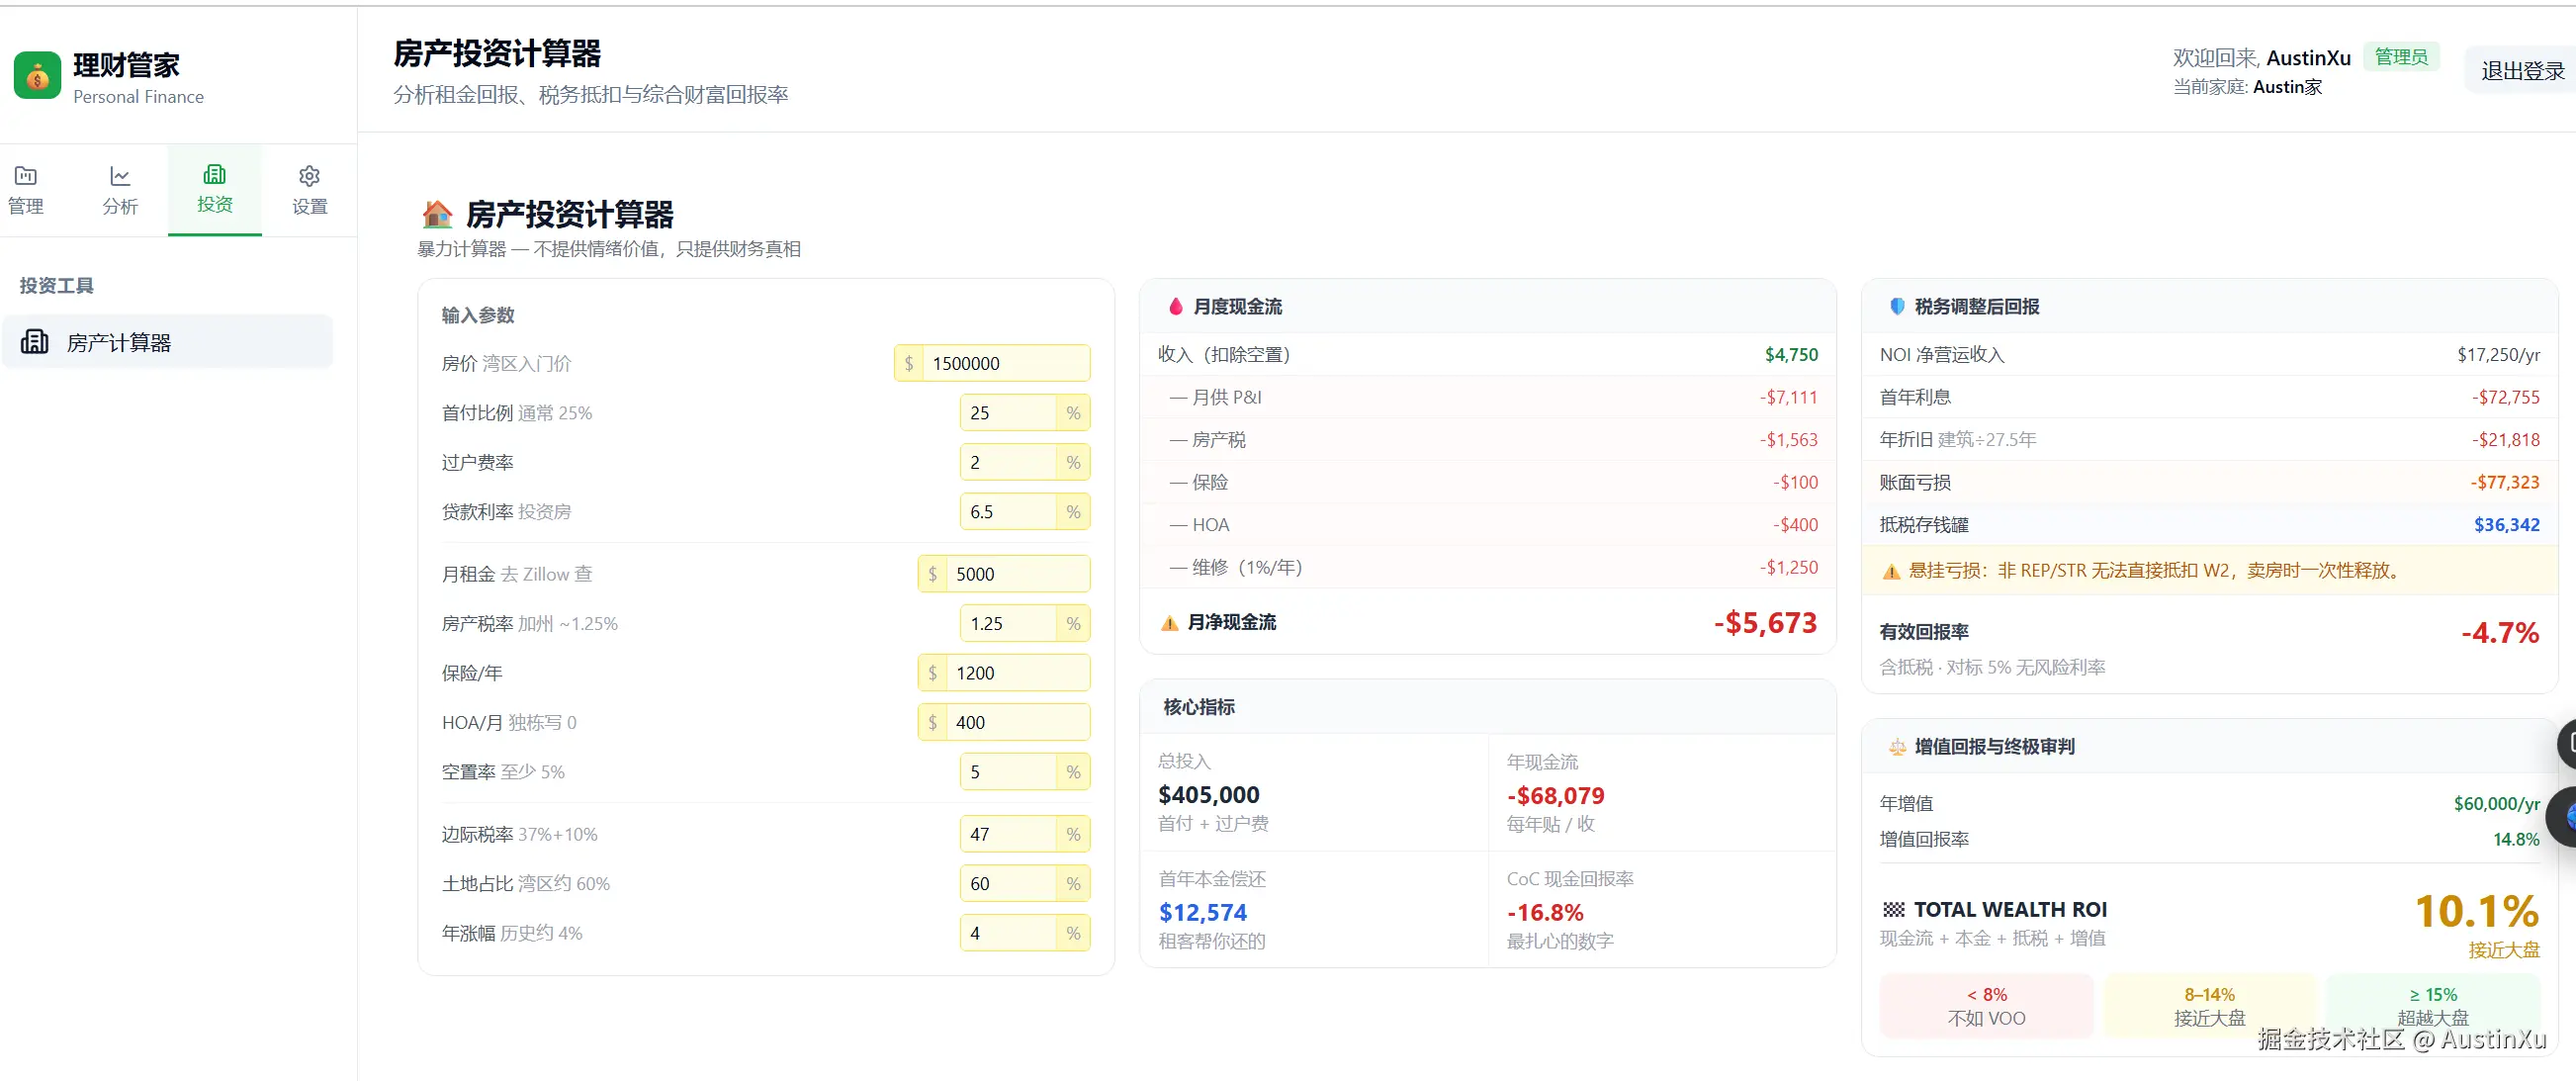Click the house icon beside calculator title
The width and height of the screenshot is (2576, 1081).
pyautogui.click(x=437, y=214)
